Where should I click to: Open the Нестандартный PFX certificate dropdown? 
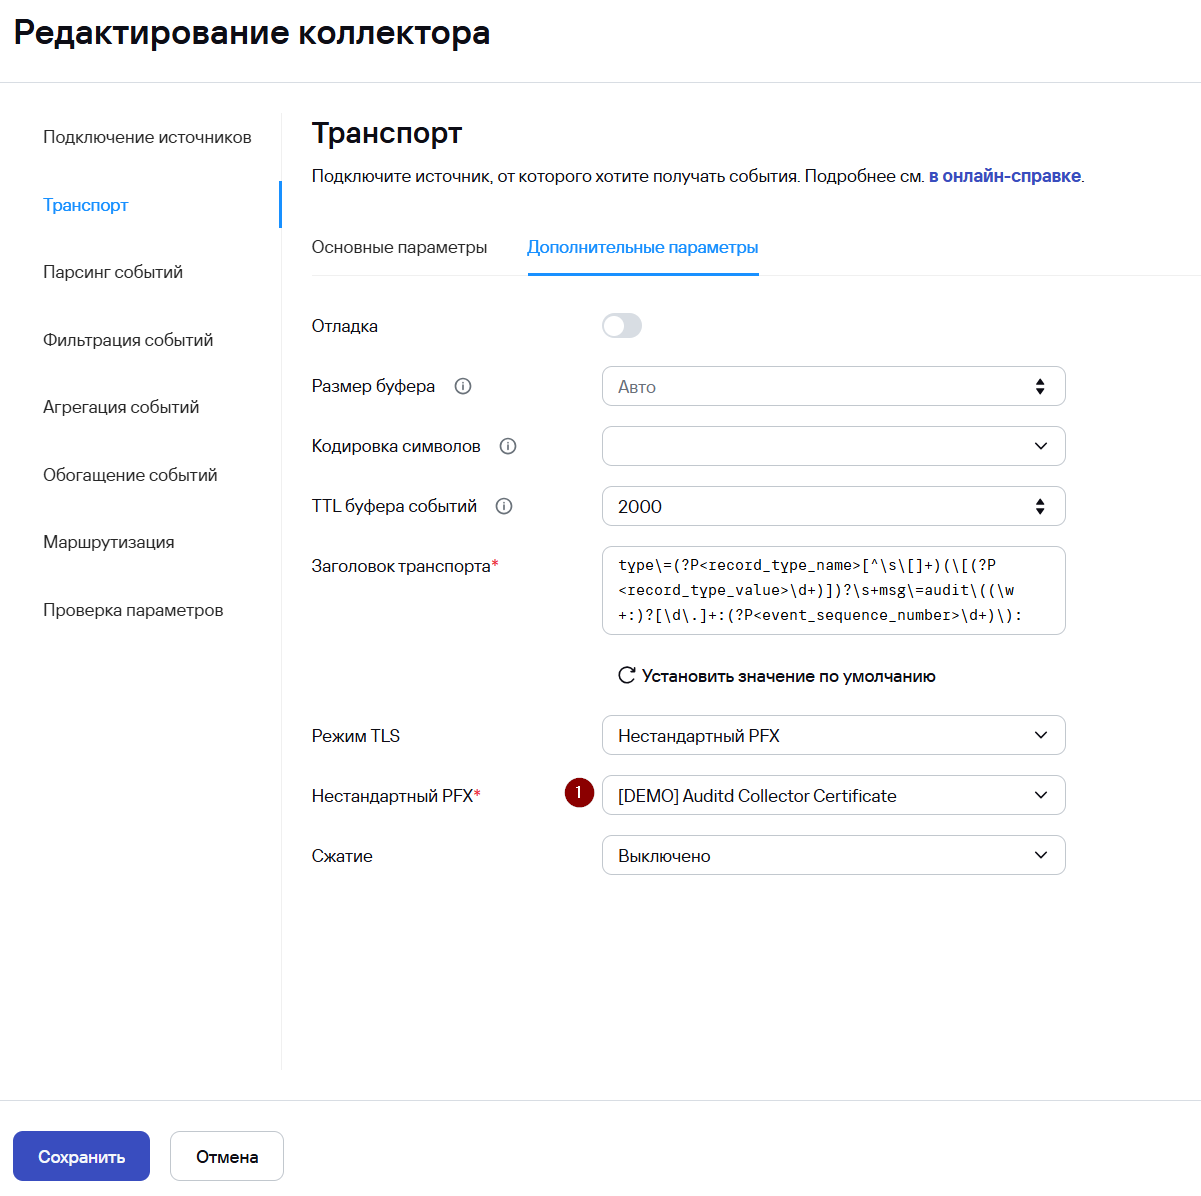(833, 796)
